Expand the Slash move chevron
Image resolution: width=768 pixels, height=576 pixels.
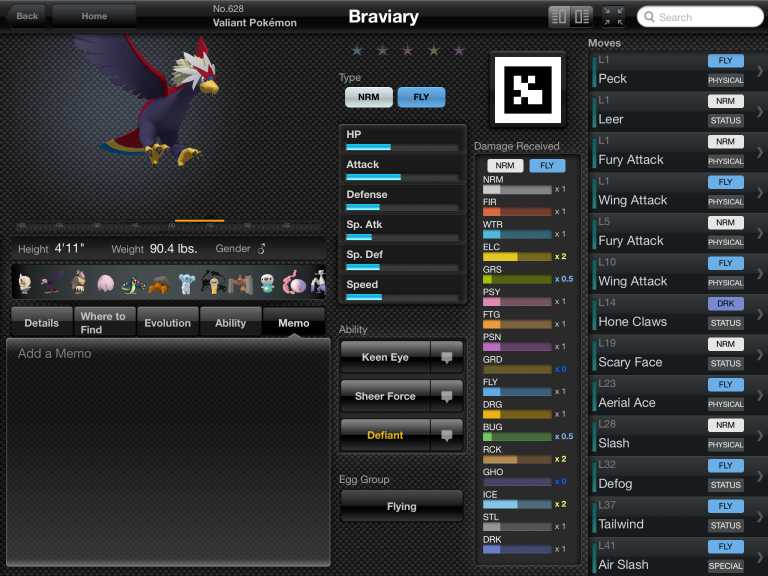click(x=760, y=435)
